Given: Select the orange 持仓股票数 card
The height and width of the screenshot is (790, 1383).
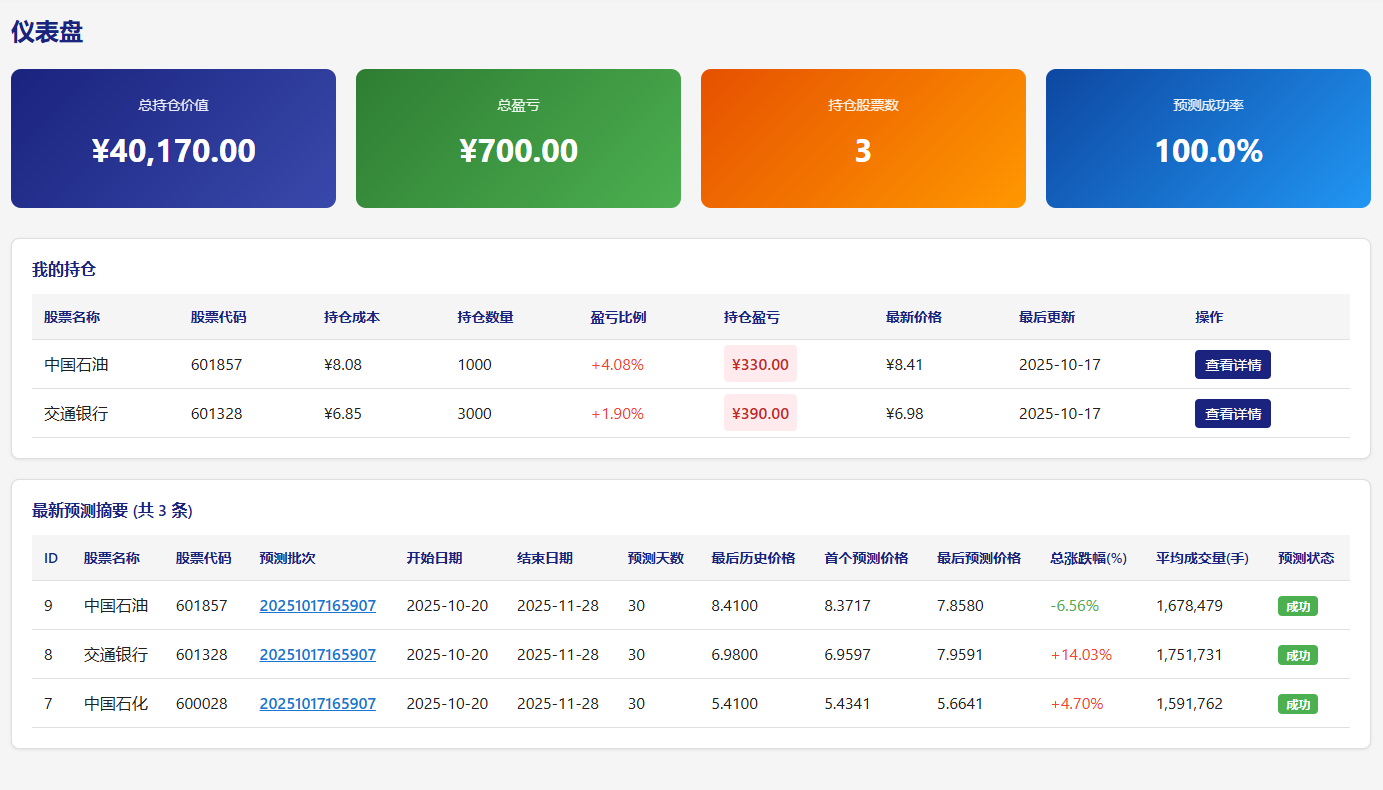Looking at the screenshot, I should (x=863, y=138).
